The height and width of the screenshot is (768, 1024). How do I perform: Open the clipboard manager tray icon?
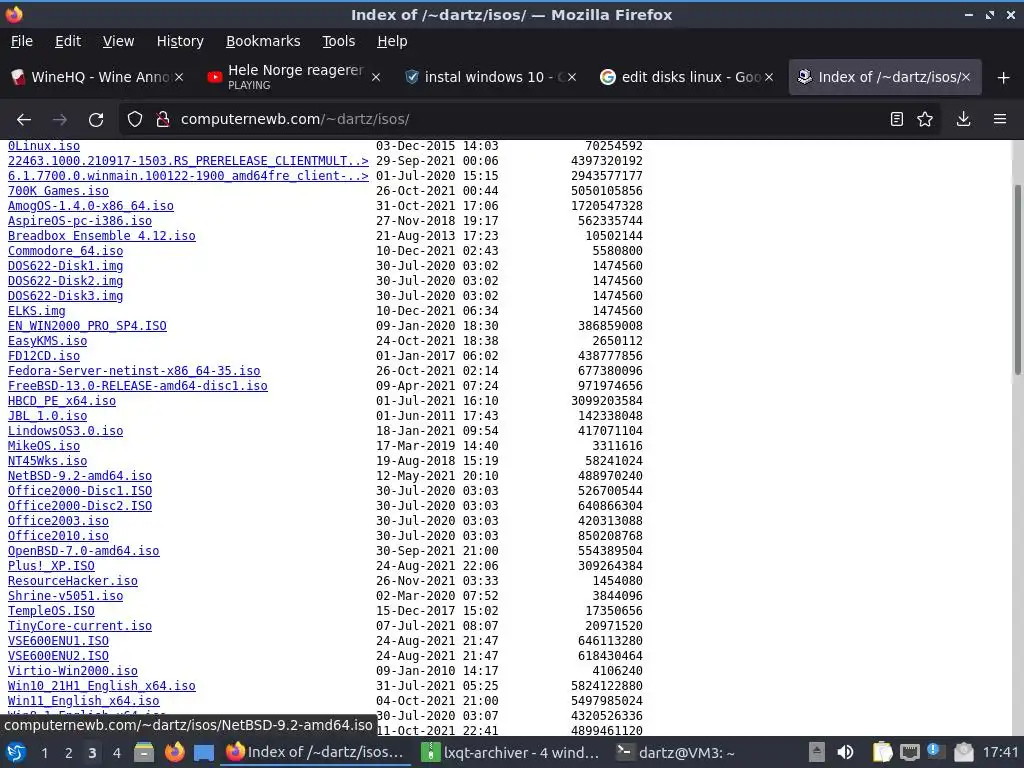[882, 752]
